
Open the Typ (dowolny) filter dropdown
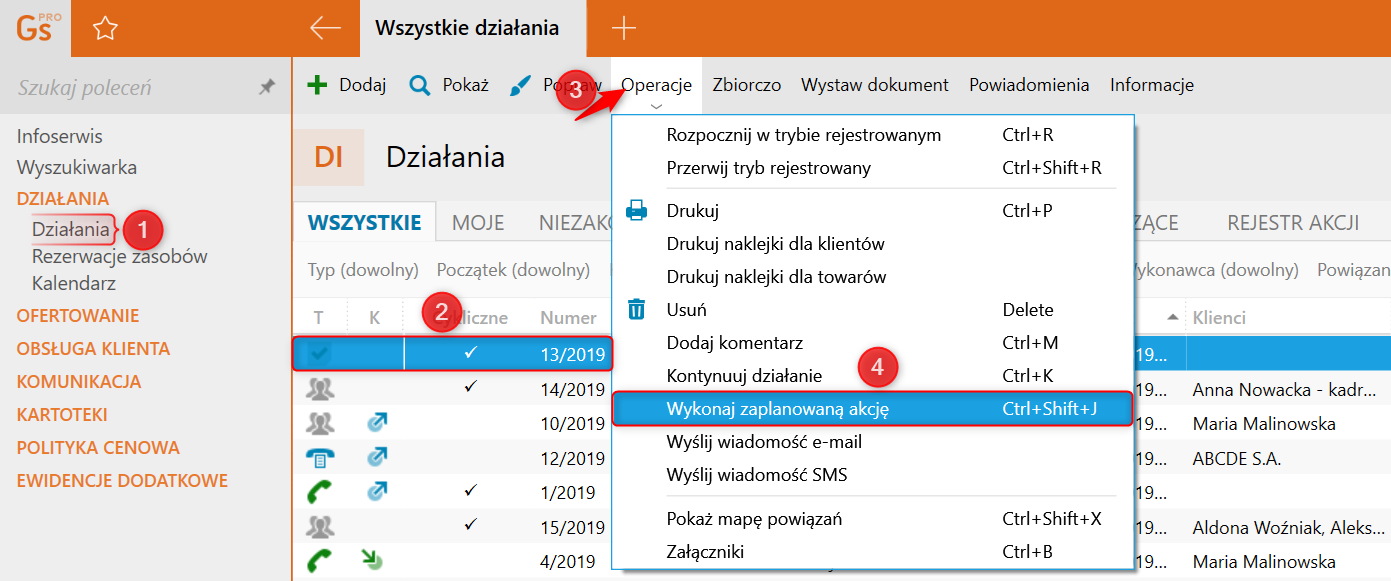click(362, 270)
